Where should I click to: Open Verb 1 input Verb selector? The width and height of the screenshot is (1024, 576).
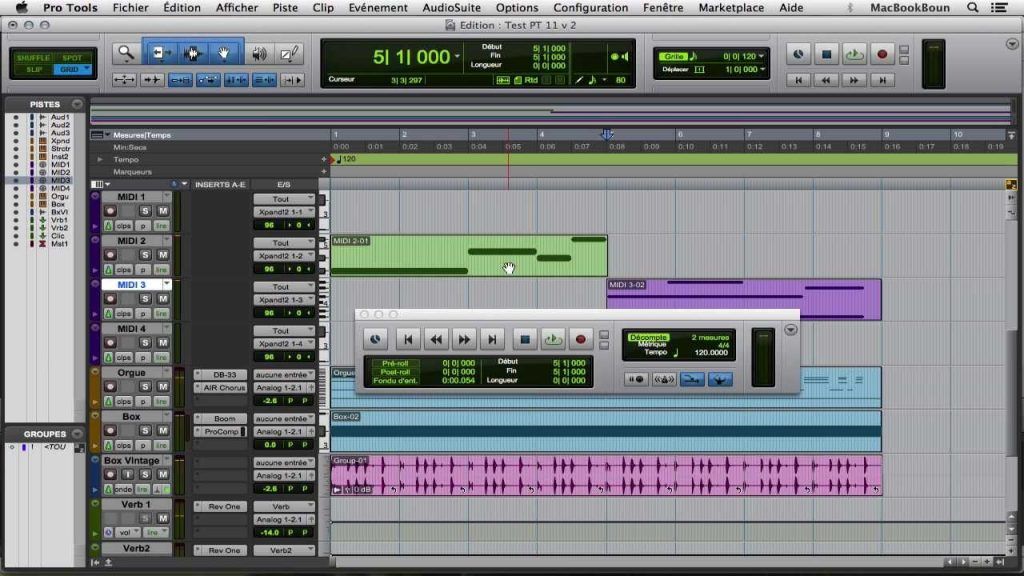click(x=284, y=507)
